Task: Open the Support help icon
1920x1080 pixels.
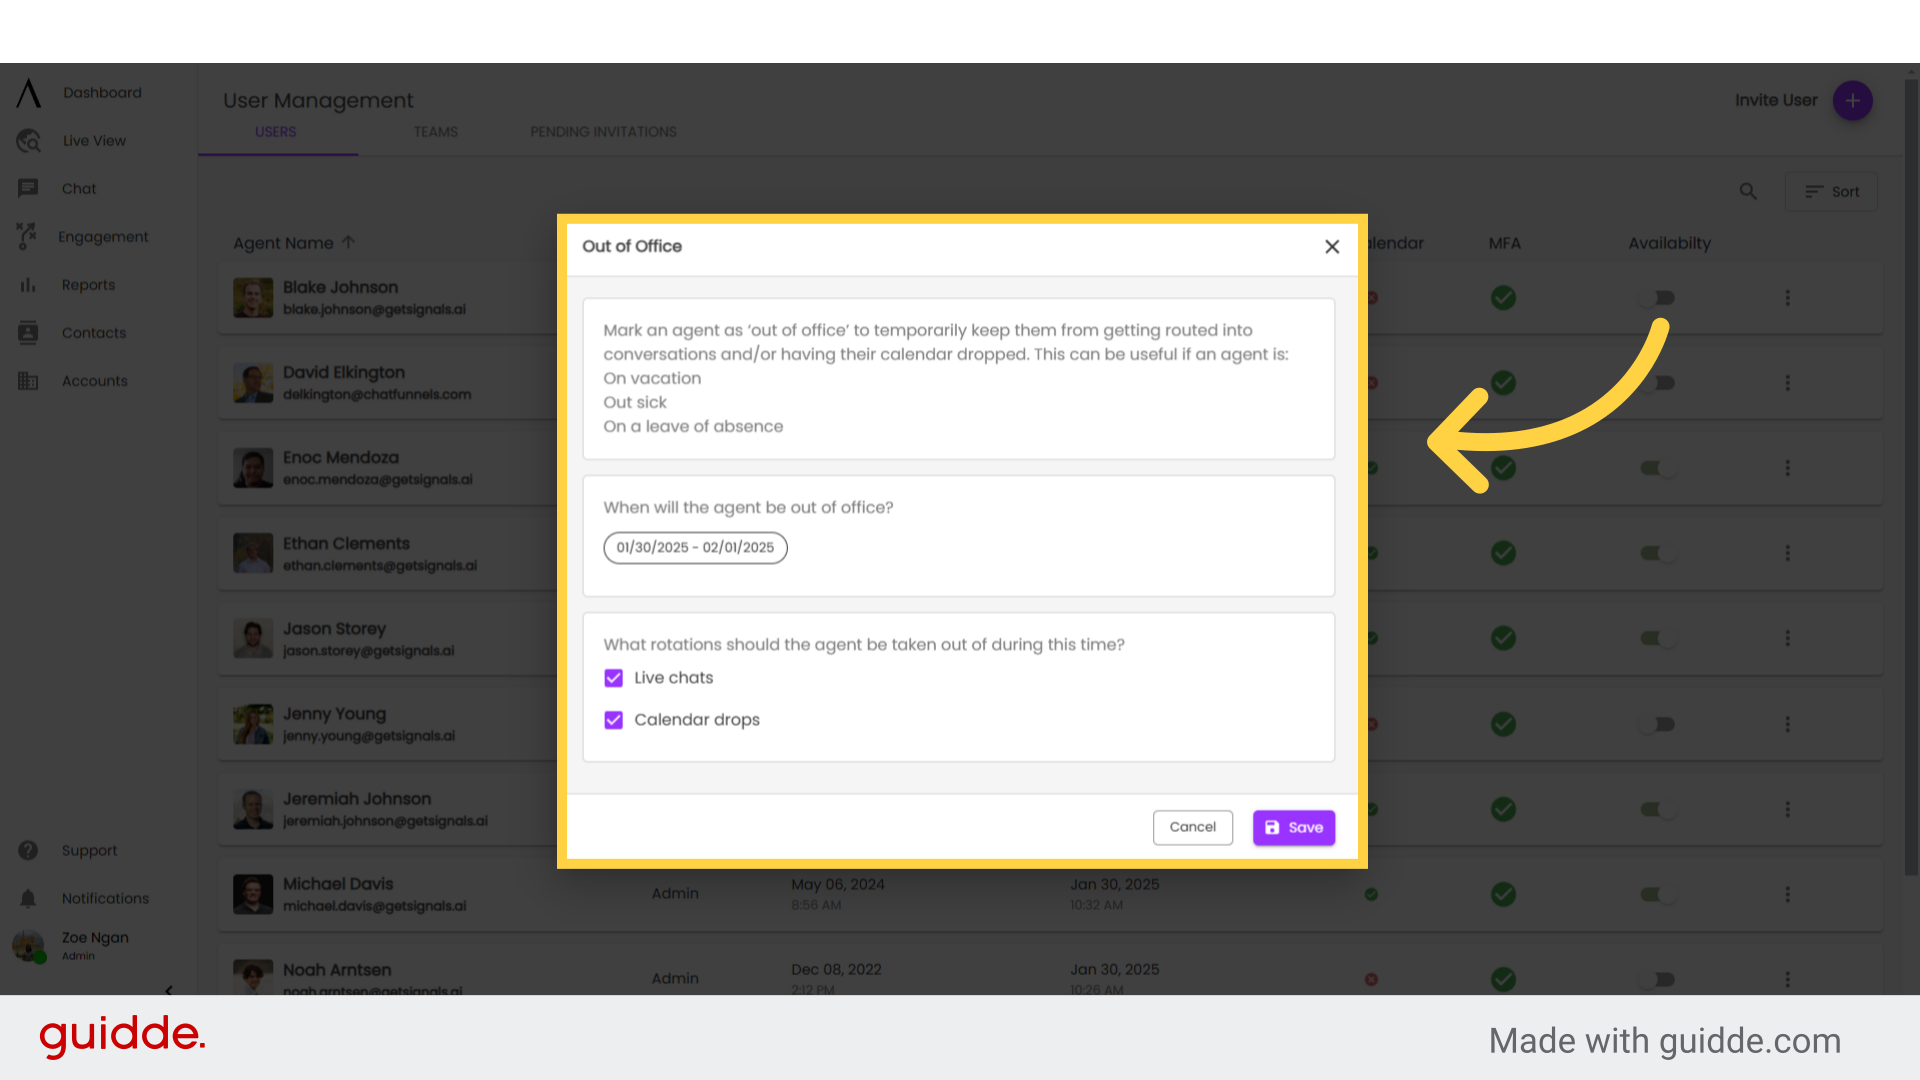Action: [28, 851]
